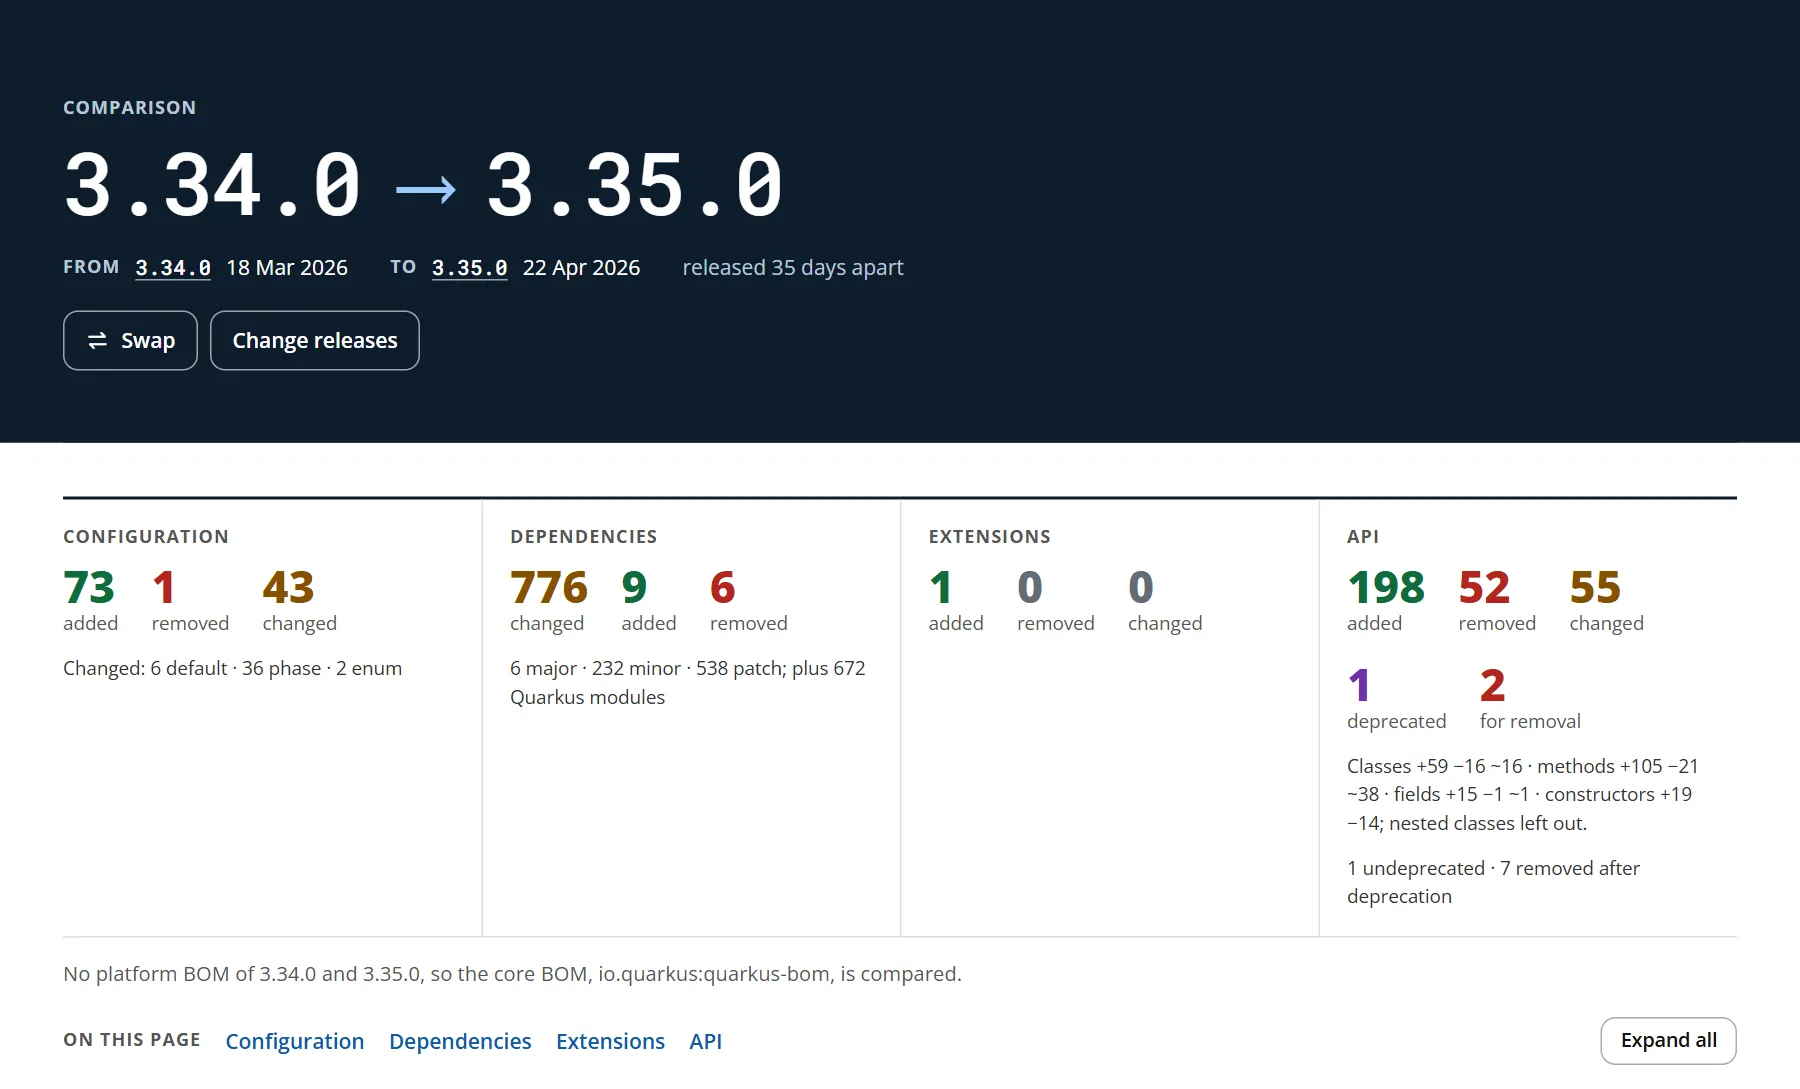The width and height of the screenshot is (1800, 1089).
Task: Click '1 undeprecated · 7 removed after deprecation'
Action: [x=1494, y=882]
